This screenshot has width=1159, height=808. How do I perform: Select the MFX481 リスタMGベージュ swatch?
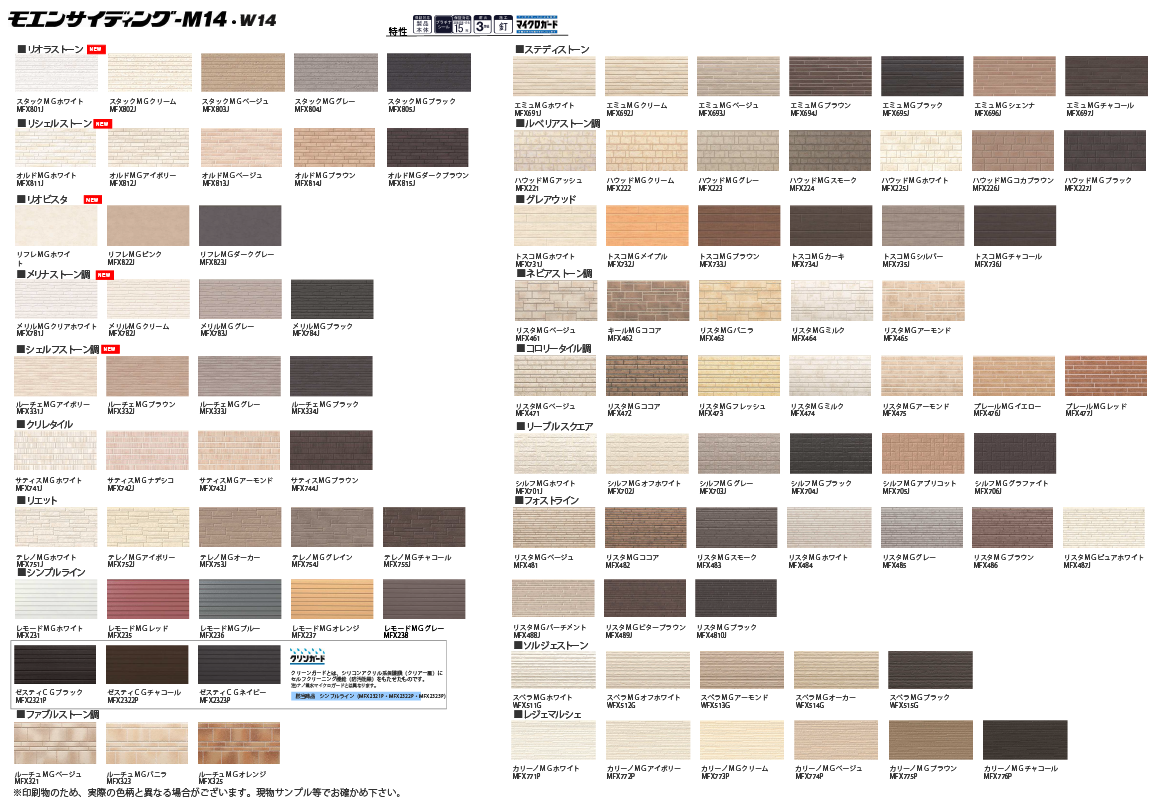554,527
